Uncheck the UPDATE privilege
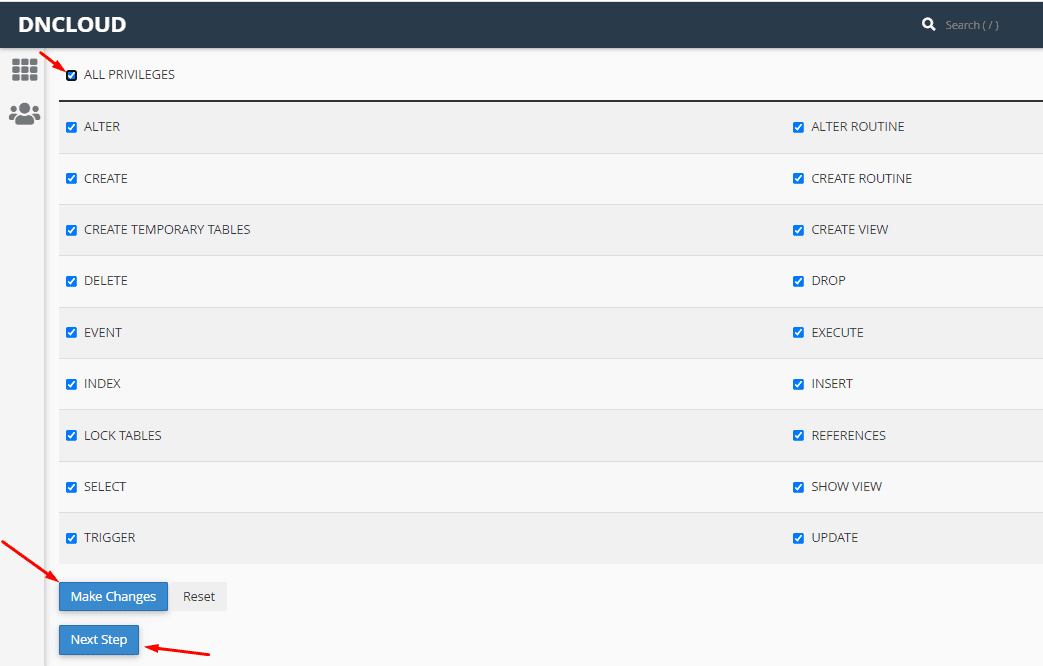This screenshot has height=666, width=1043. pyautogui.click(x=798, y=538)
